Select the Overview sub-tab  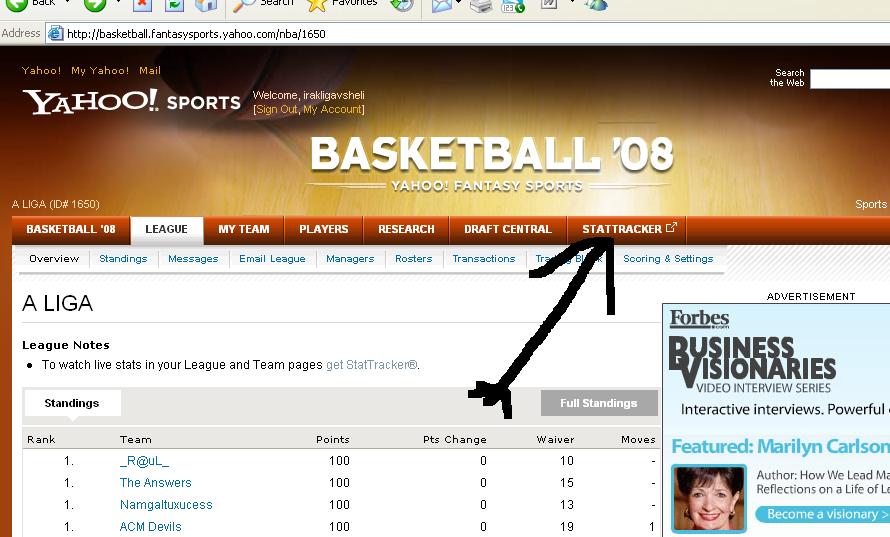click(x=54, y=259)
